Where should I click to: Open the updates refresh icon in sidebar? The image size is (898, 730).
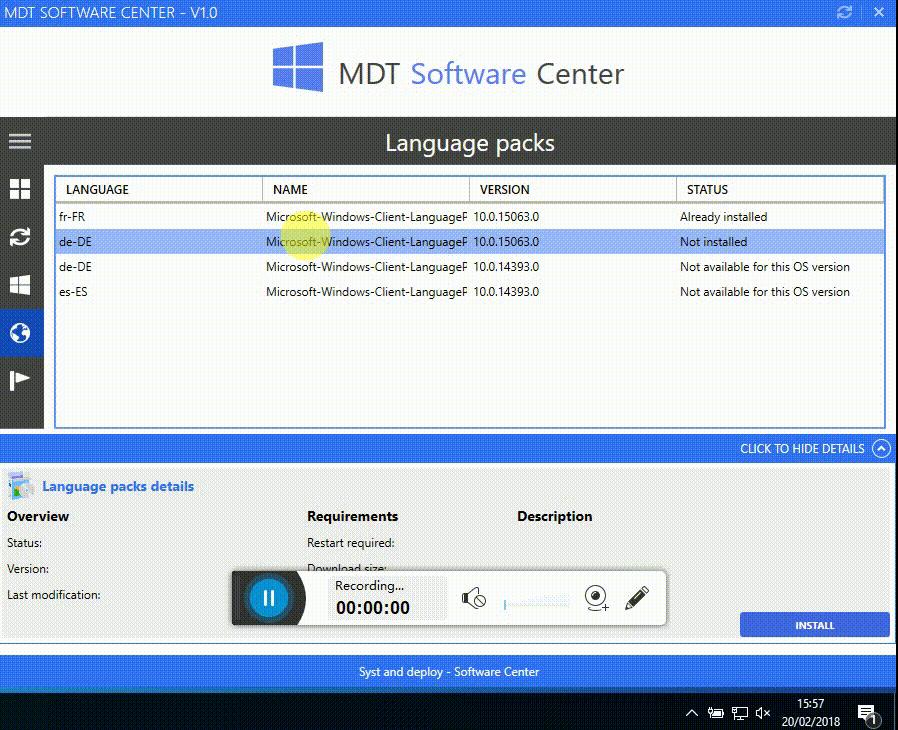(20, 237)
